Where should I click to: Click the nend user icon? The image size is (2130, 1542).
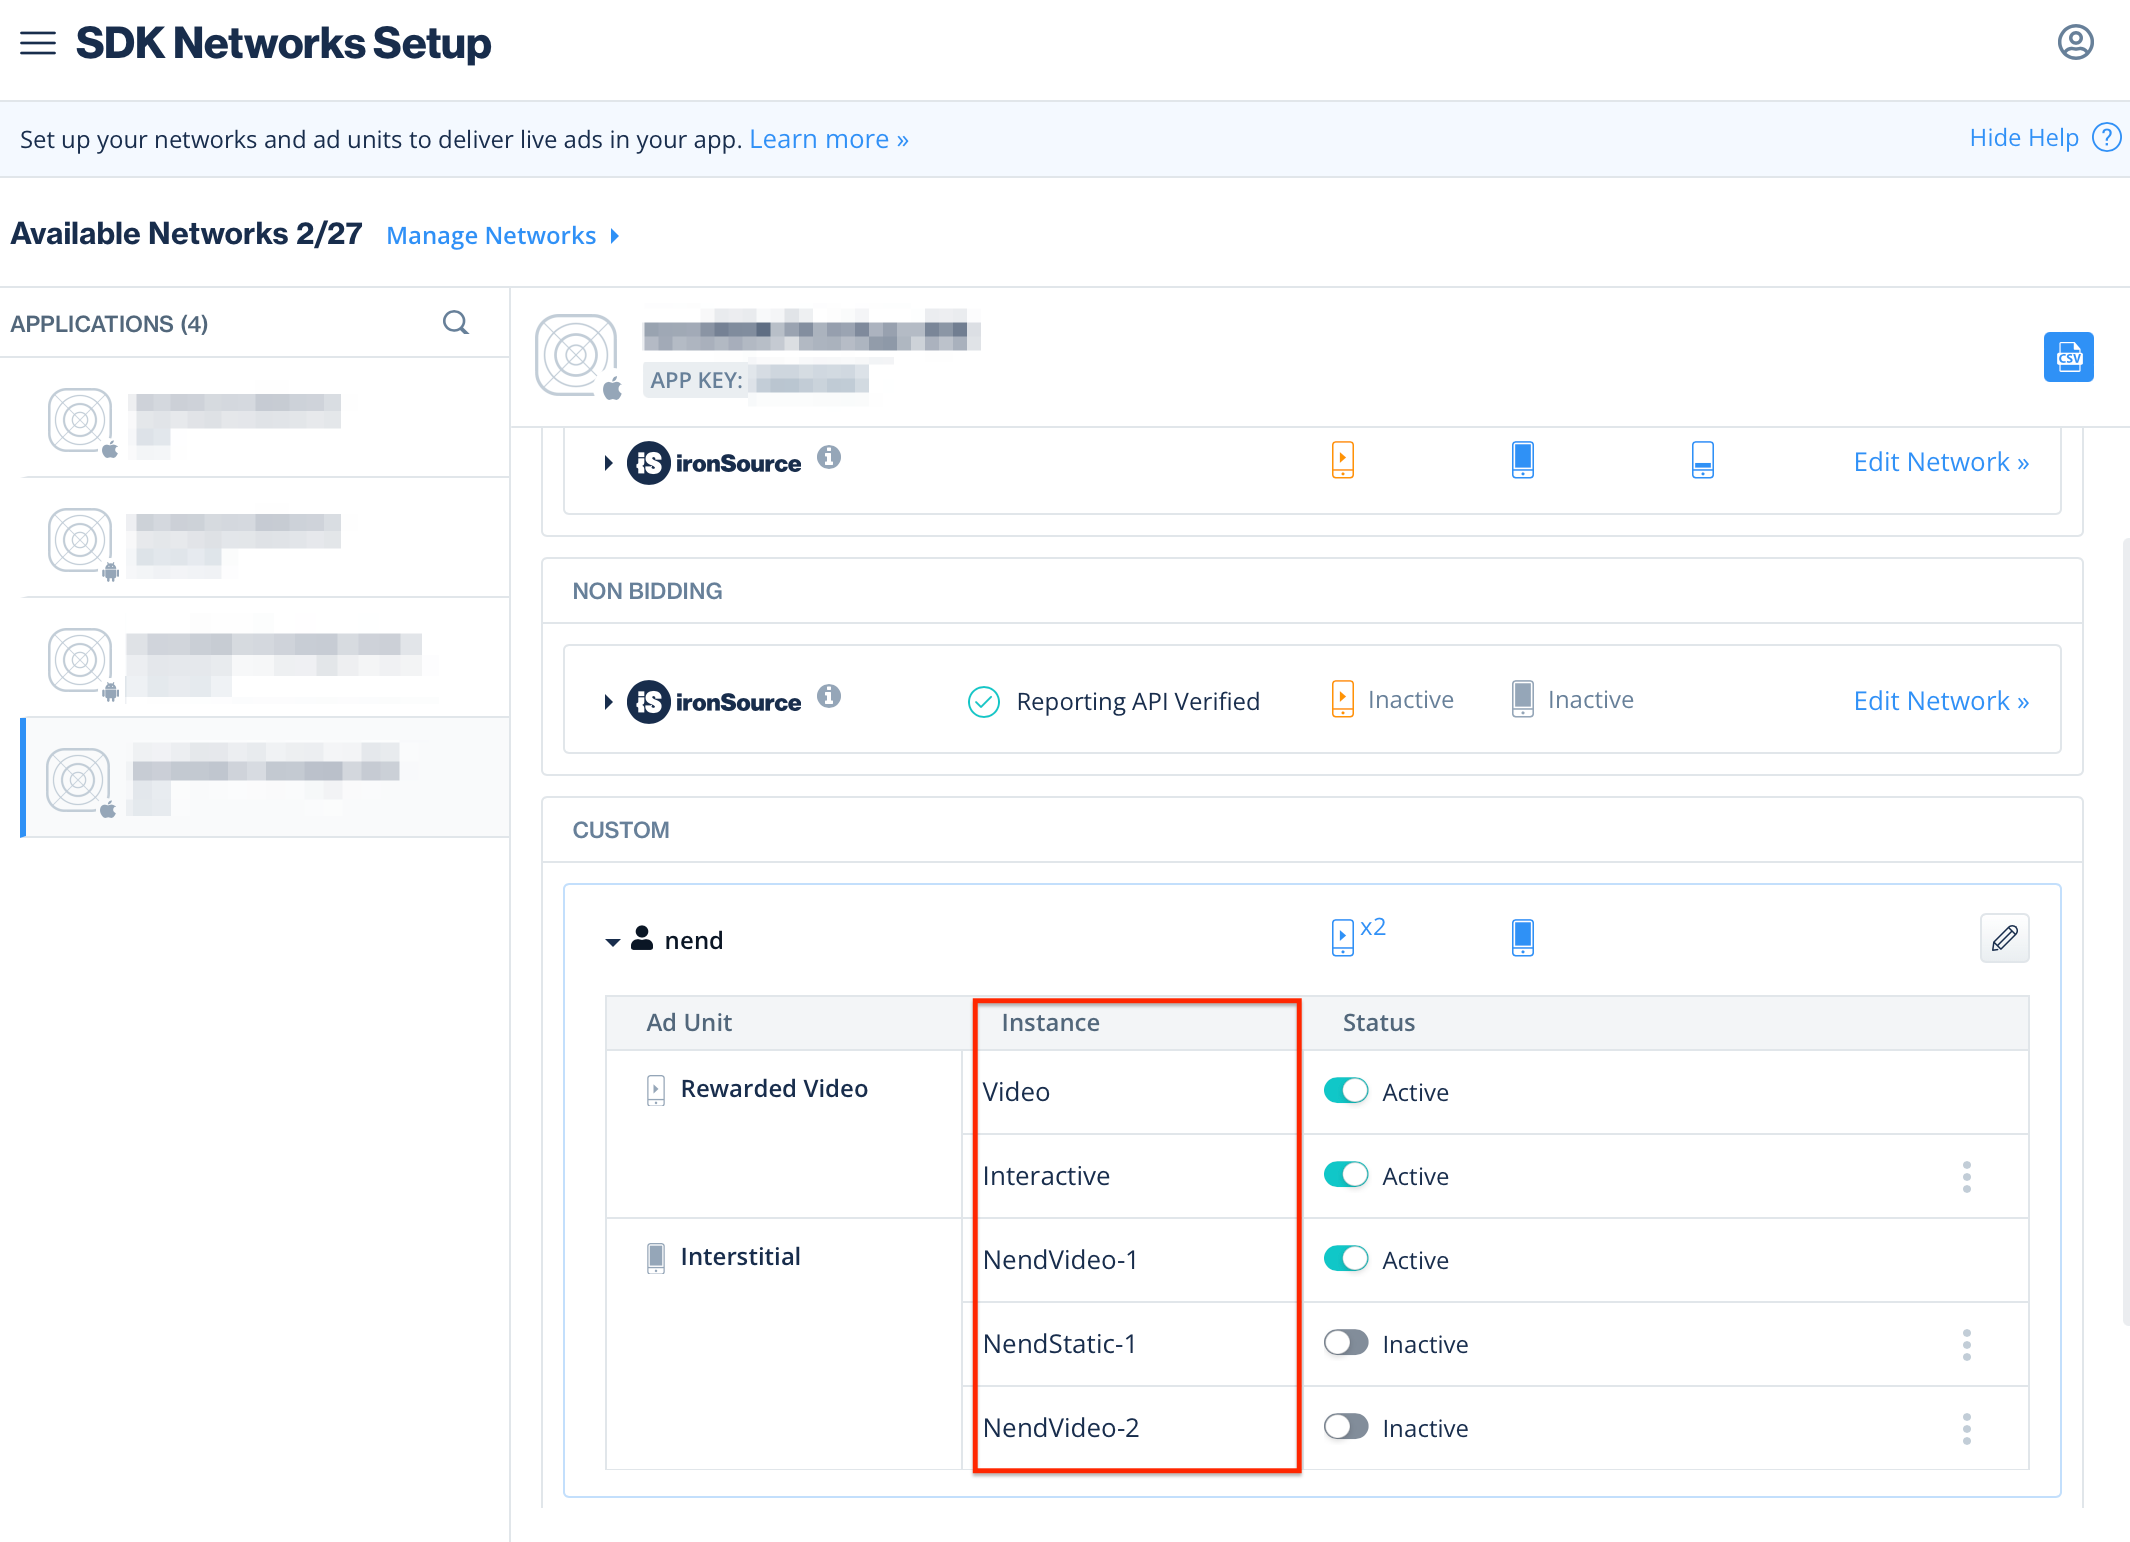641,938
